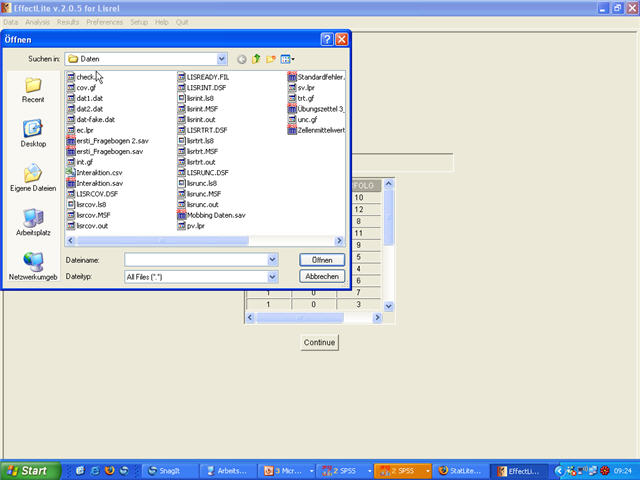Click the dialog's question mark help button

(326, 39)
